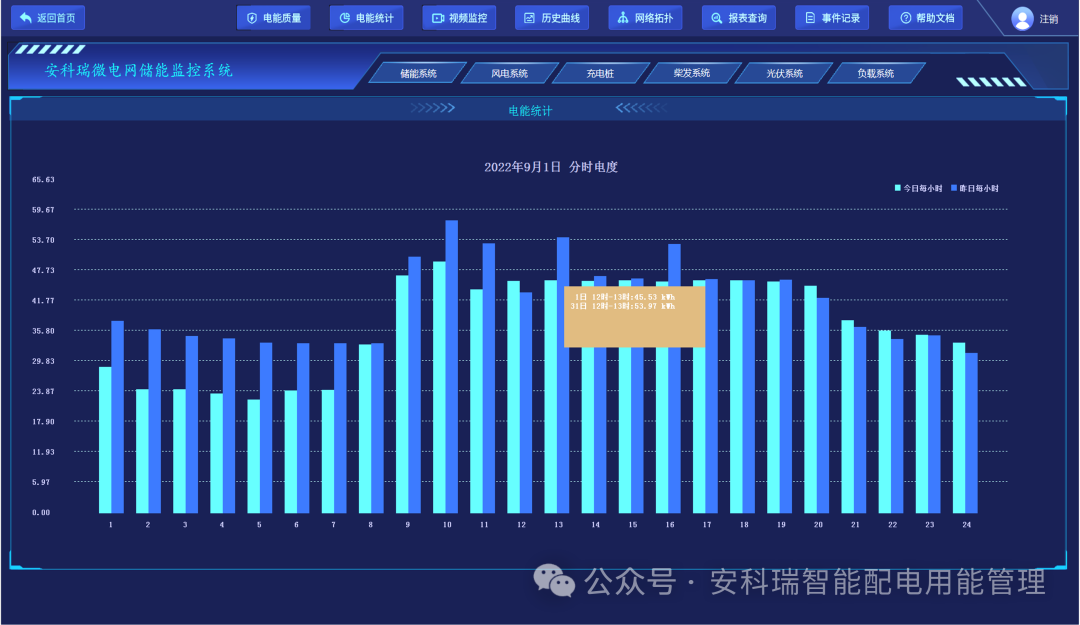
Task: Return to the home page via 返回首页
Action: click(x=48, y=17)
